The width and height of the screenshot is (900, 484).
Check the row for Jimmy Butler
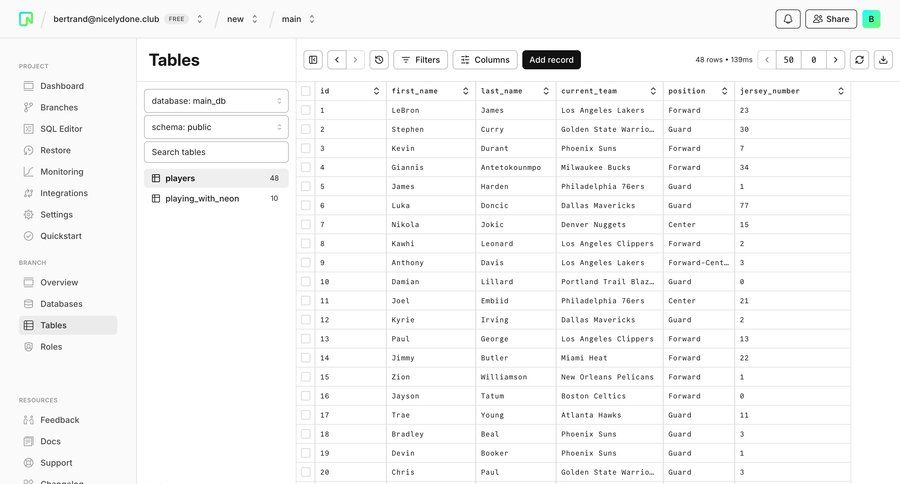tap(306, 358)
